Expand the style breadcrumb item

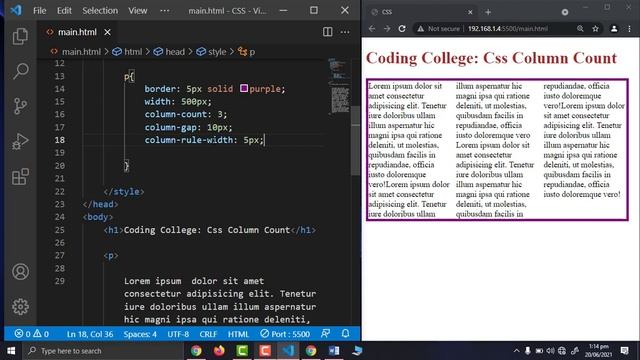(211, 52)
